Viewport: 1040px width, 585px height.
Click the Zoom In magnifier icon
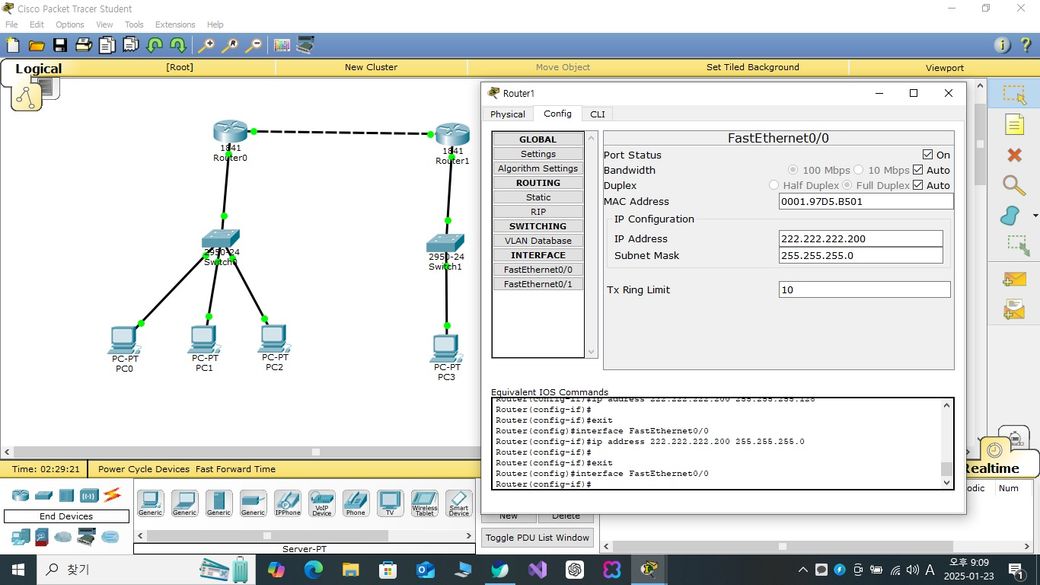pos(206,45)
